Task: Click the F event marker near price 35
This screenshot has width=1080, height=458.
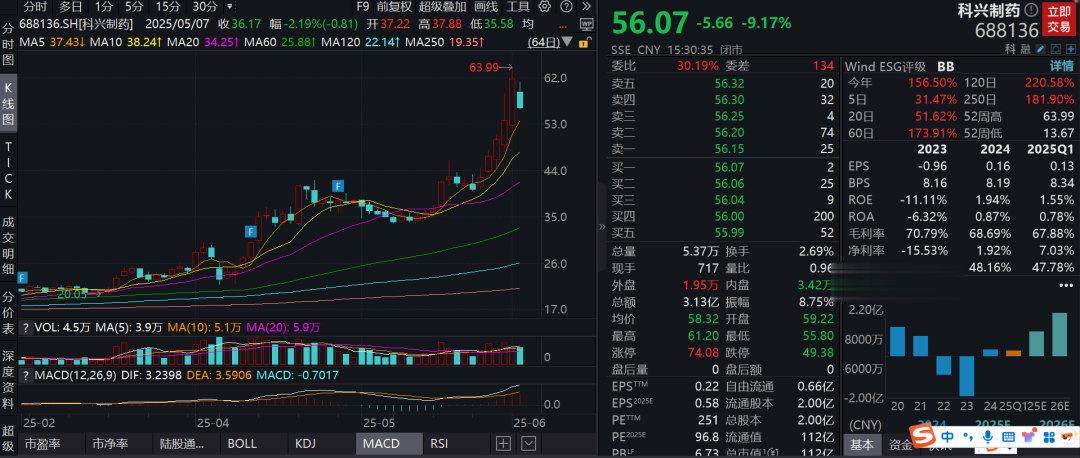Action: tap(251, 231)
